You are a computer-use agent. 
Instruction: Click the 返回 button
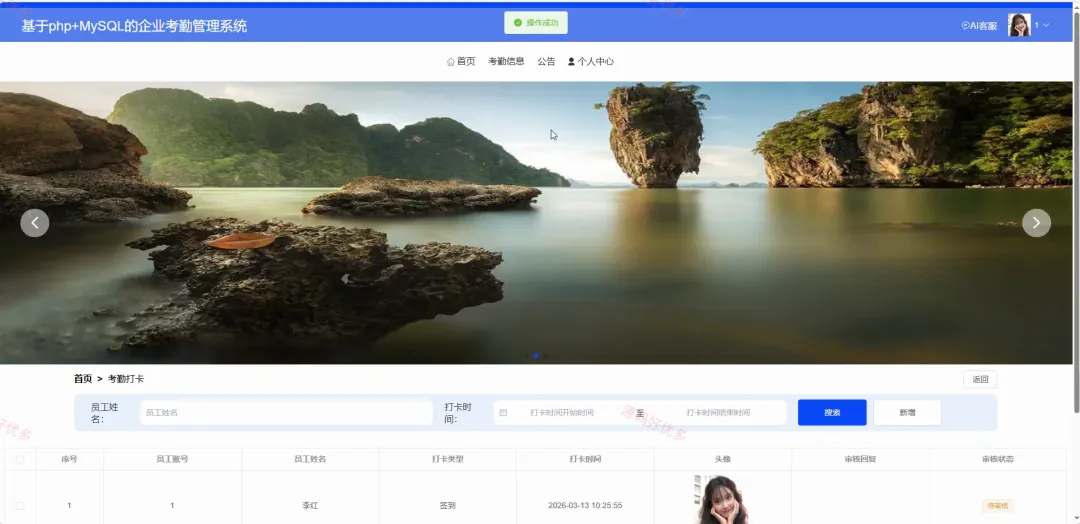[980, 379]
